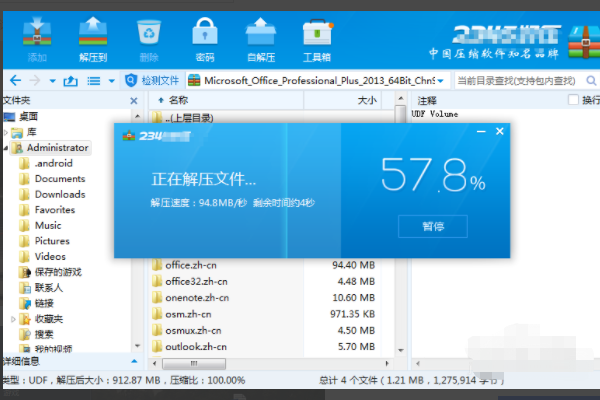Expand the 收藏夹 tree node
The width and height of the screenshot is (600, 400).
[13, 319]
